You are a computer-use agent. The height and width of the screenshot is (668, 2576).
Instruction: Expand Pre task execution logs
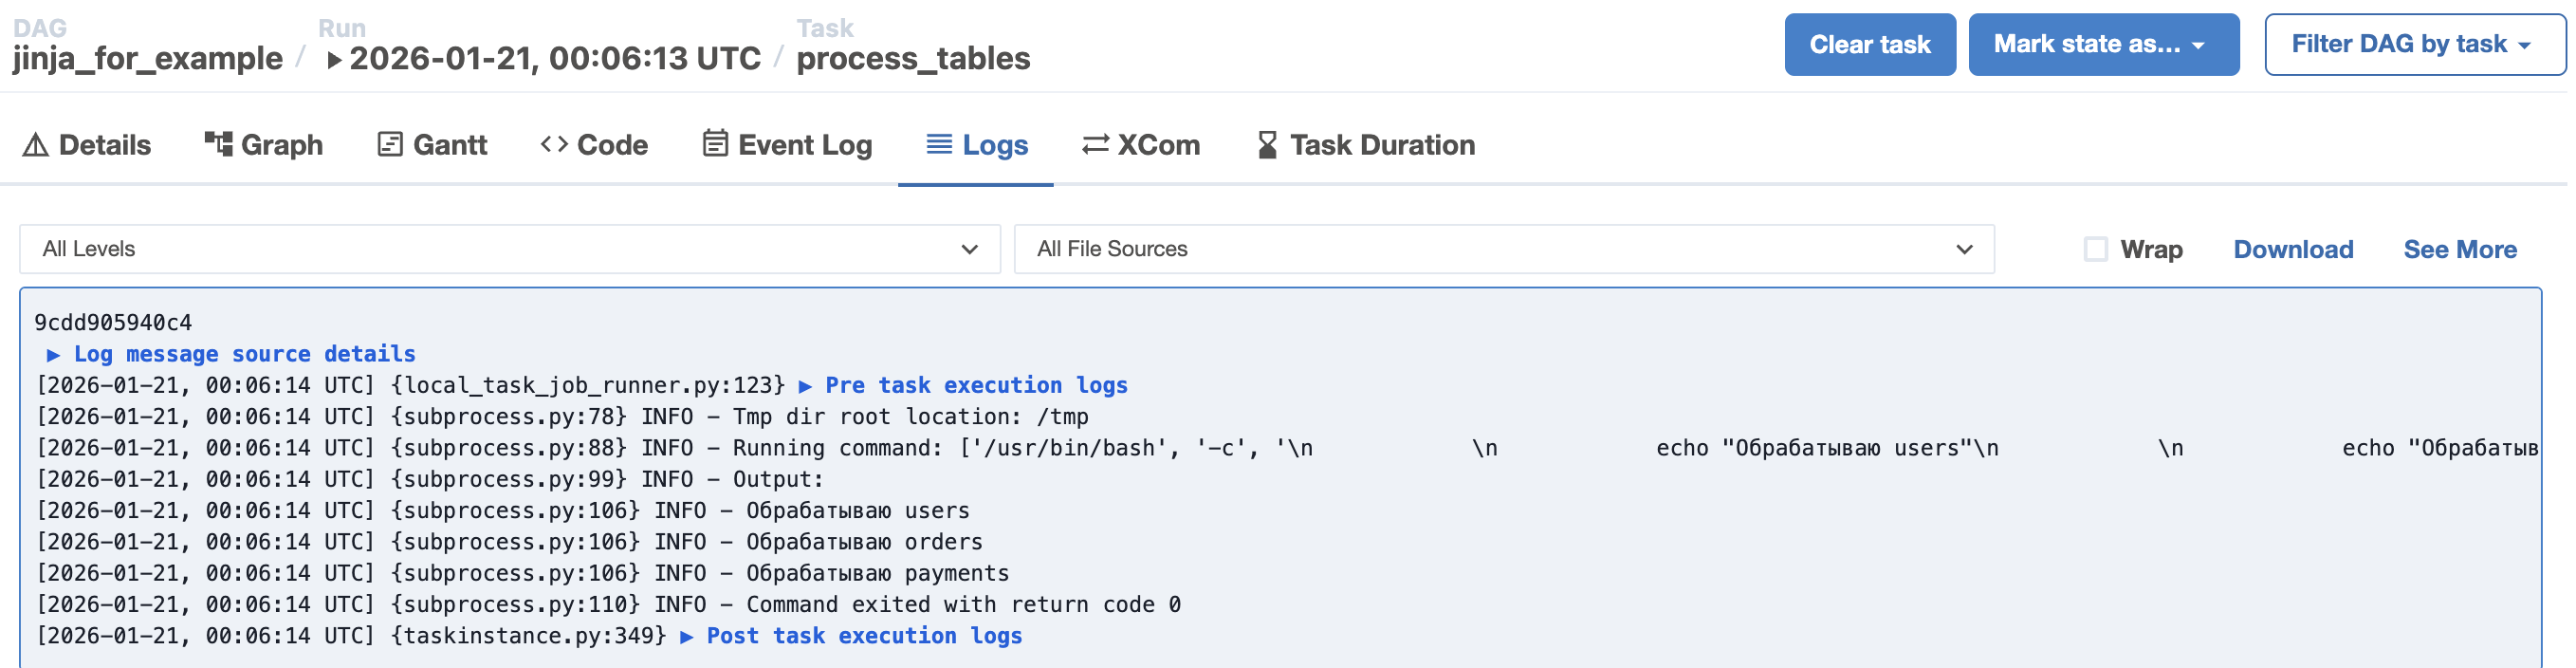[975, 385]
